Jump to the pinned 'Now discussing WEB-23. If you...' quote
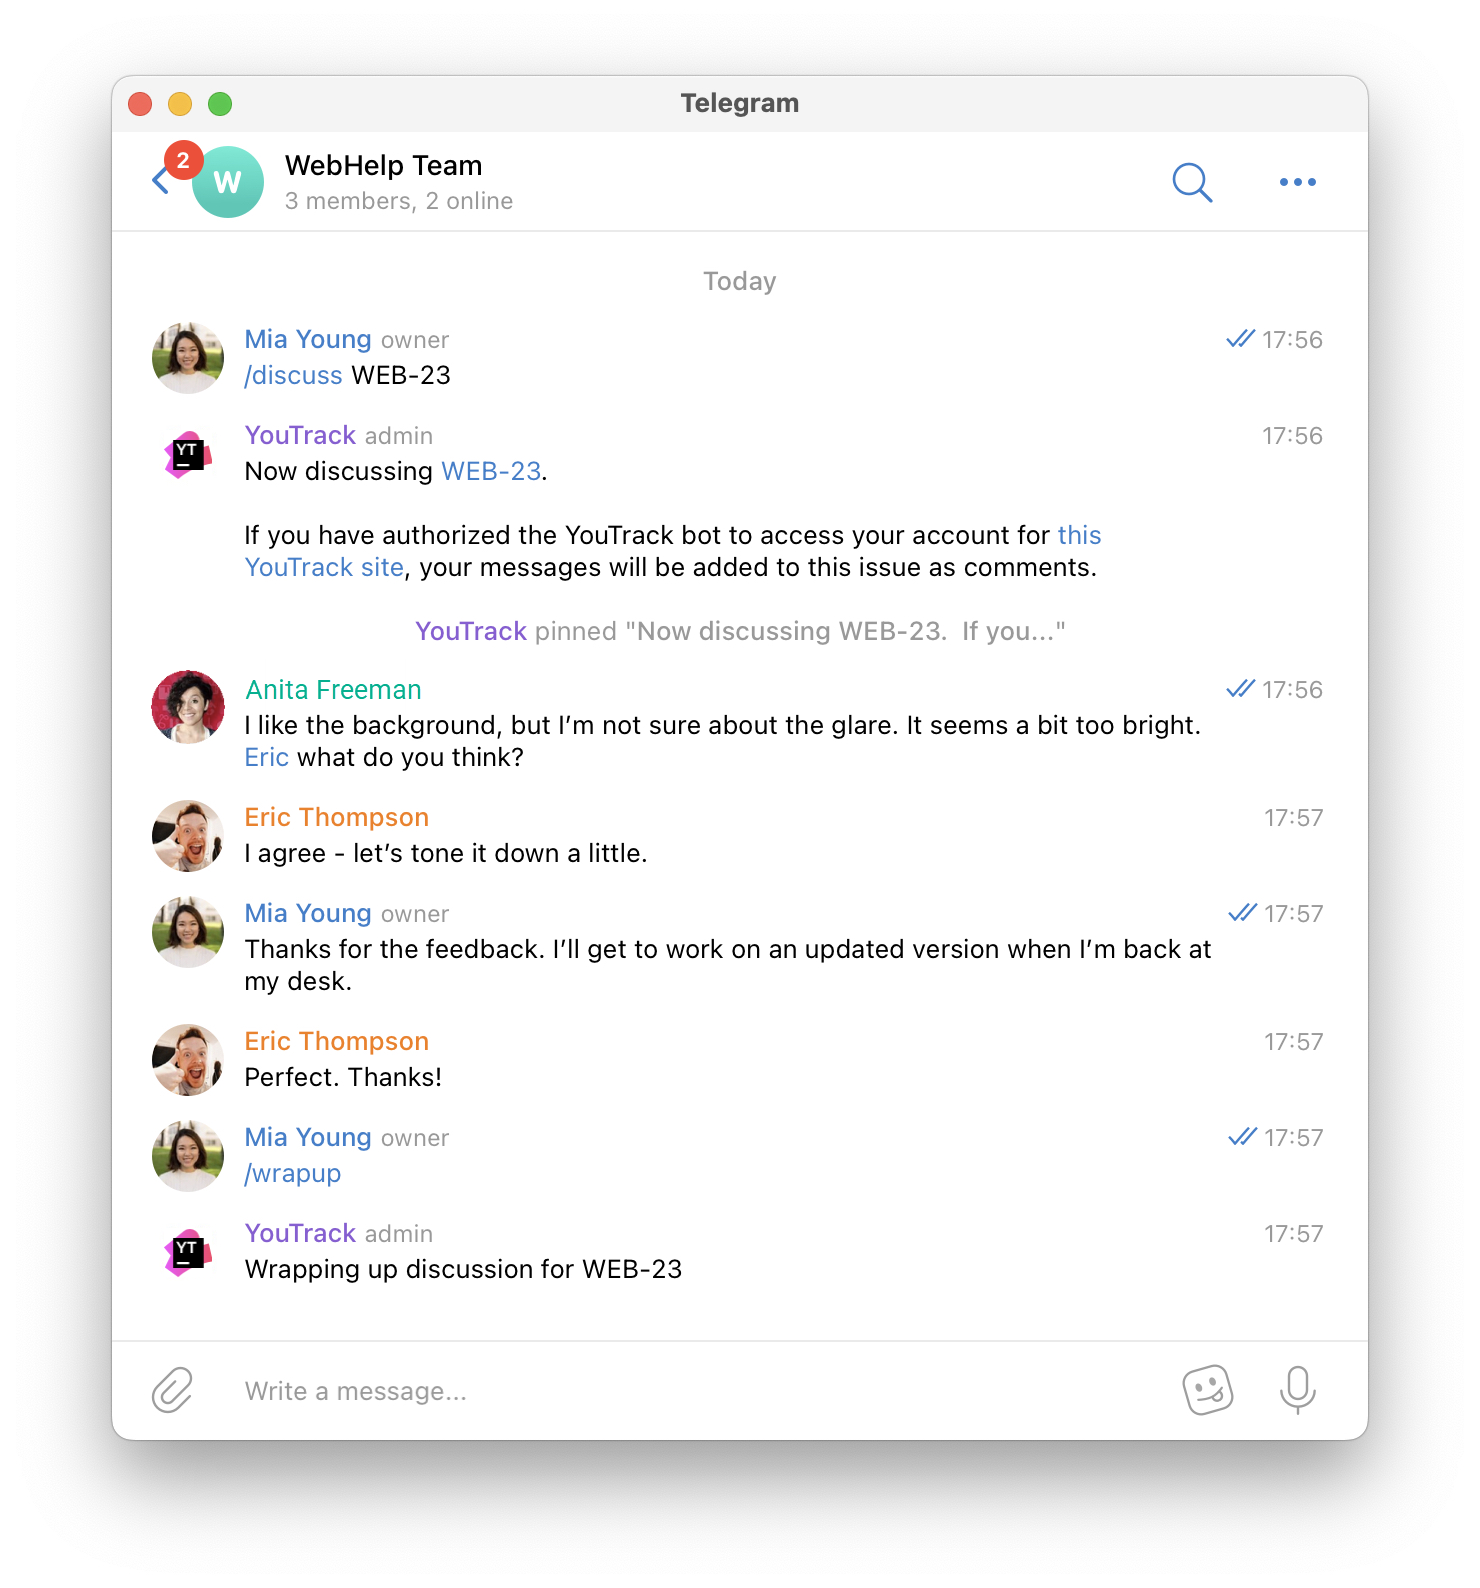 point(845,631)
